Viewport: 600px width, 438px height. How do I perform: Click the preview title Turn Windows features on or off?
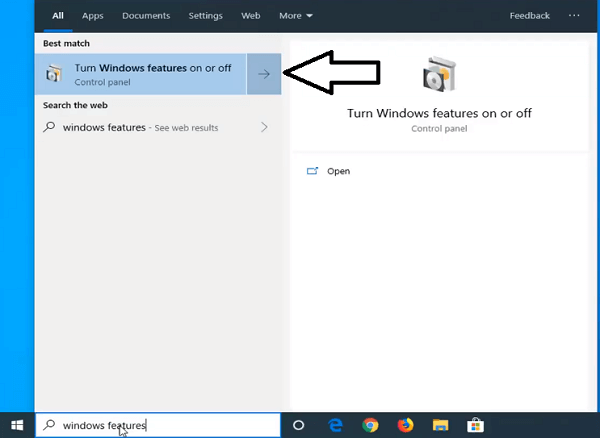pos(439,113)
